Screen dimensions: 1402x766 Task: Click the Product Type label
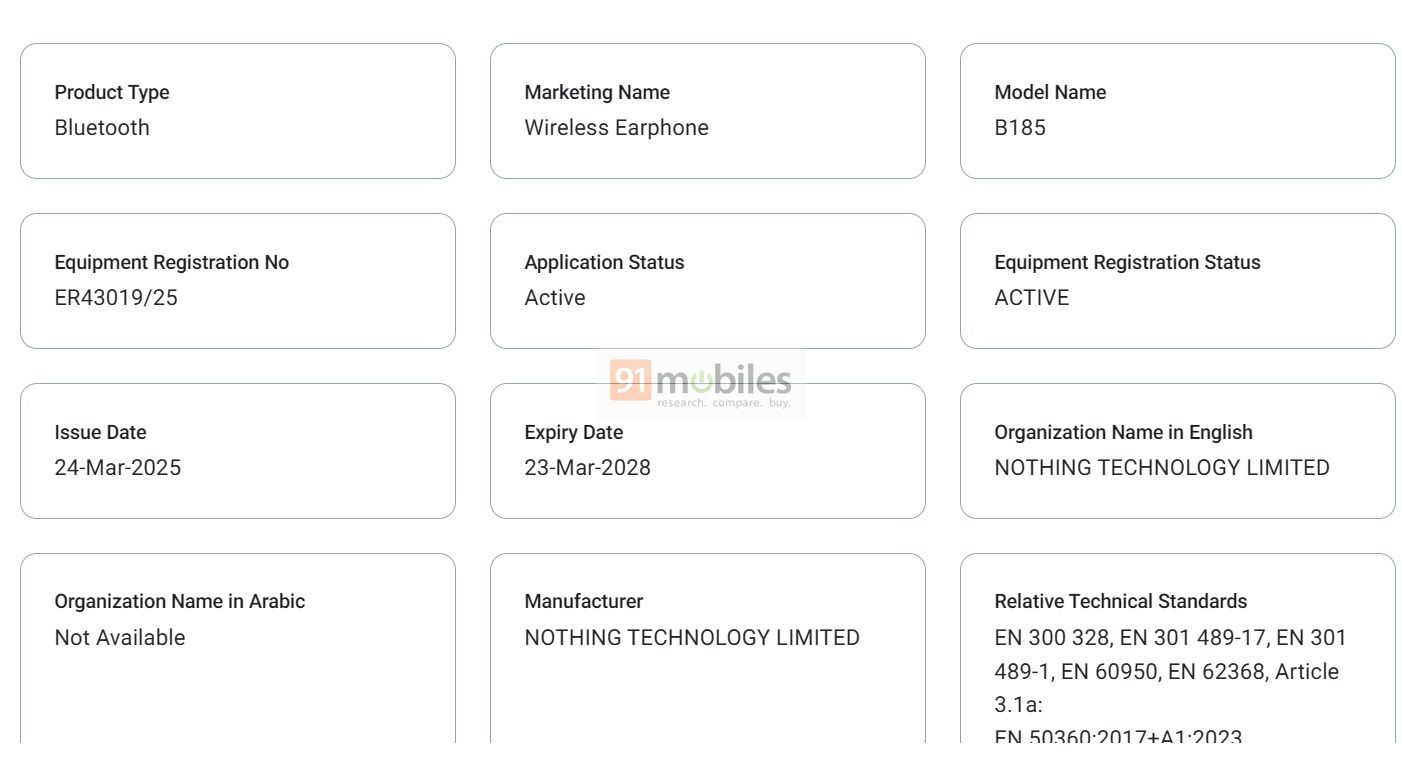coord(112,92)
